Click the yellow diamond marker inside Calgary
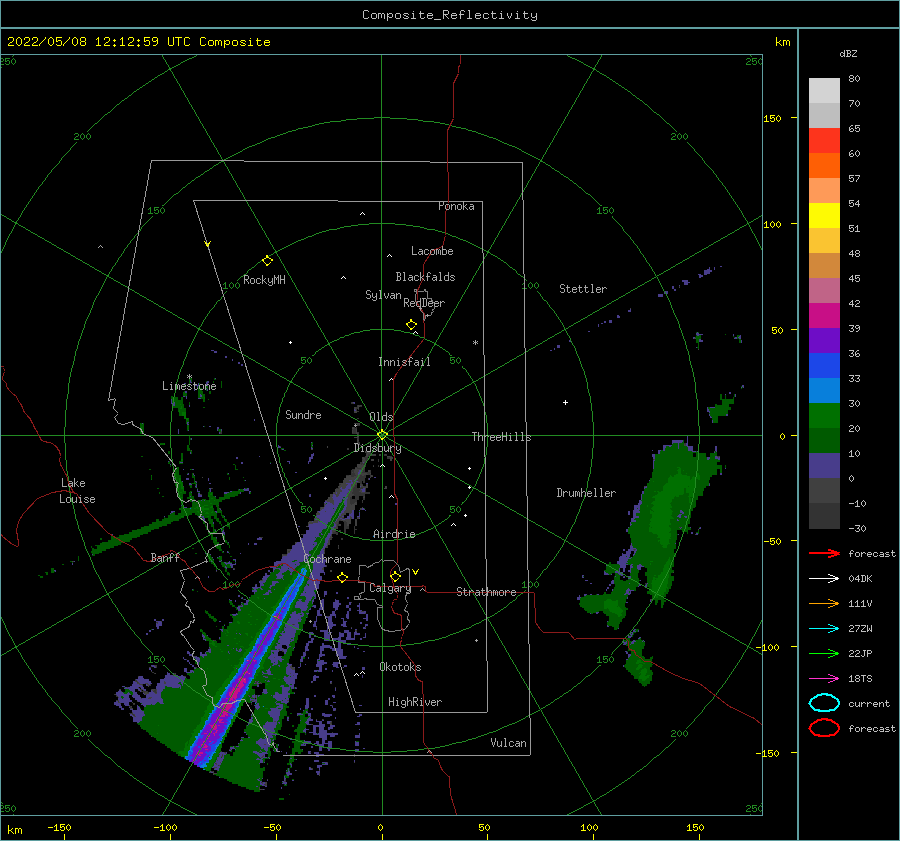The image size is (900, 841). tap(395, 576)
